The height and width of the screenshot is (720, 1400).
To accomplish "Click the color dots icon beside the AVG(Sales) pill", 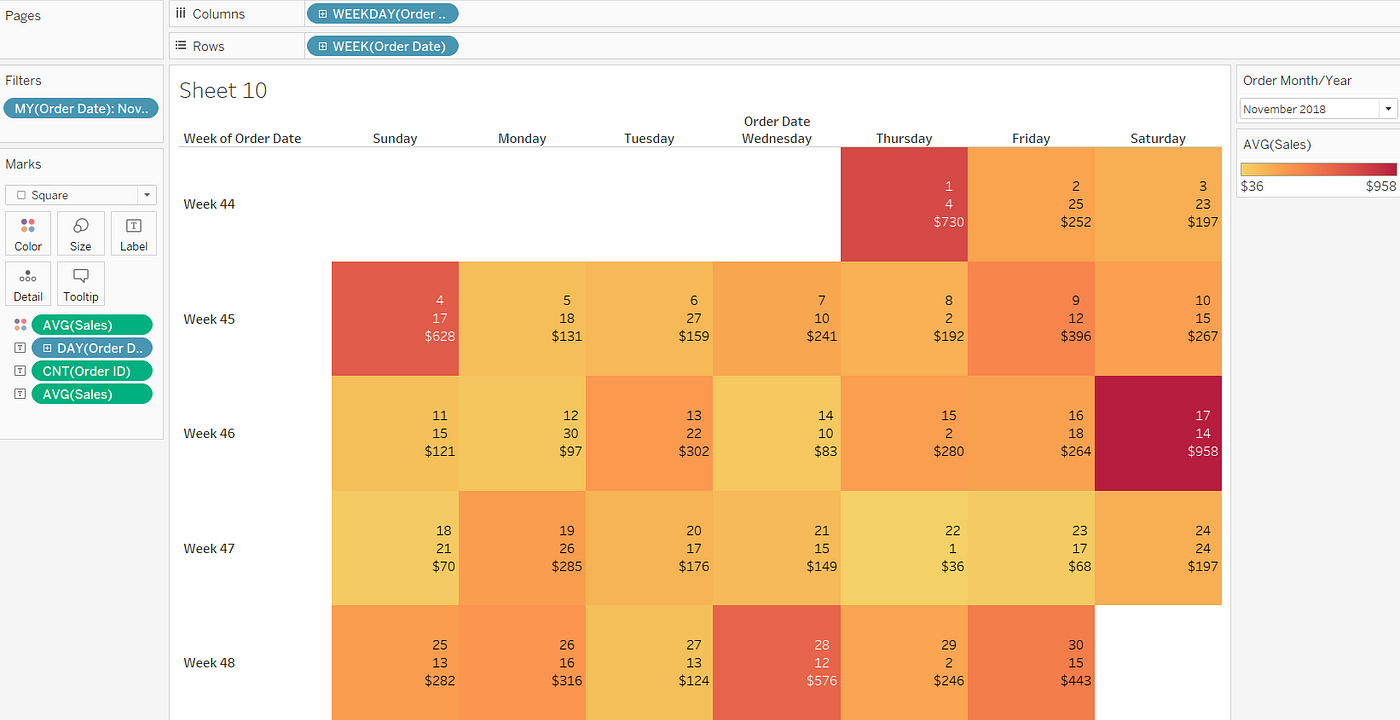I will [20, 324].
